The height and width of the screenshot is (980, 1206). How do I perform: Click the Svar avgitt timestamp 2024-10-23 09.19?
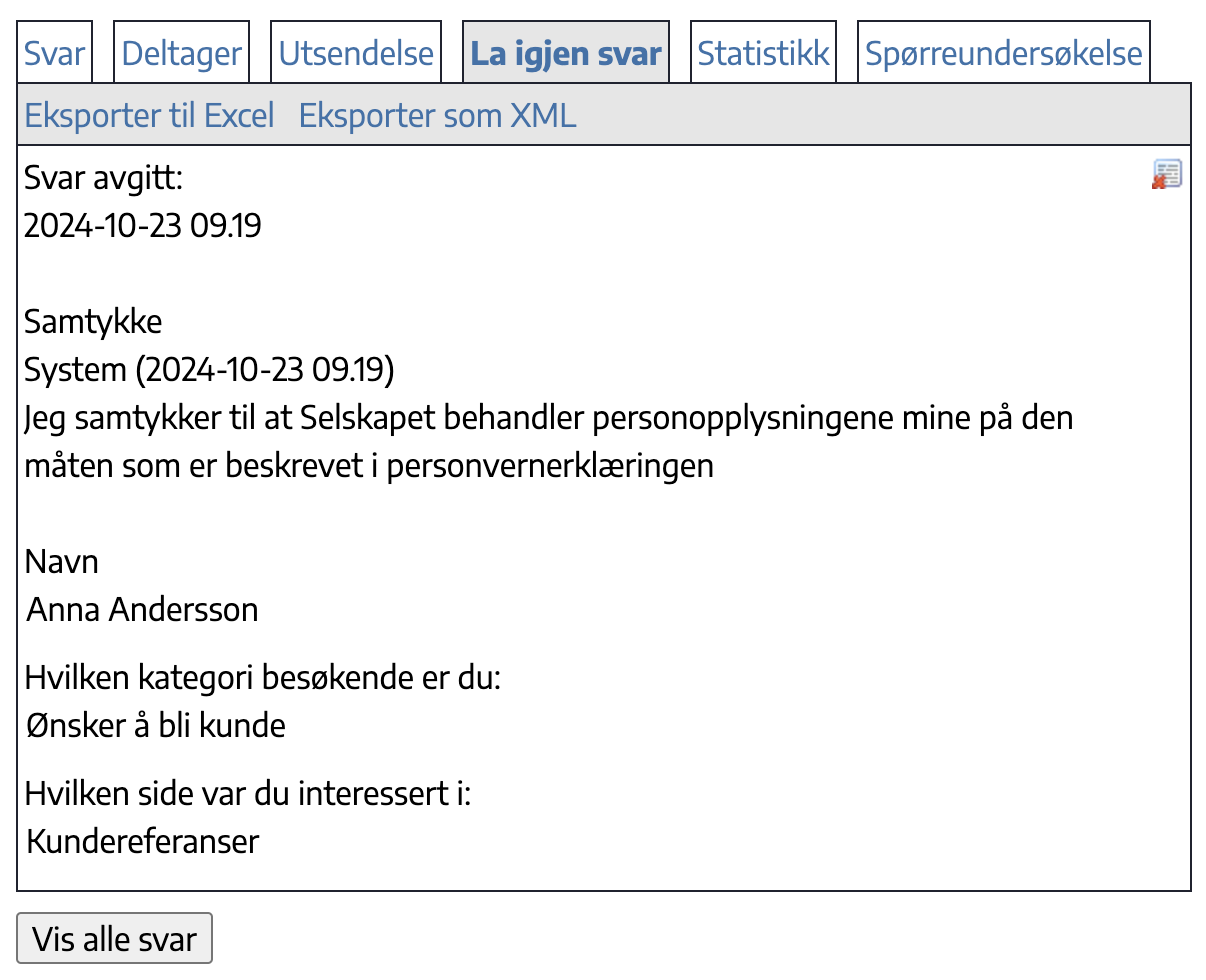(x=143, y=226)
